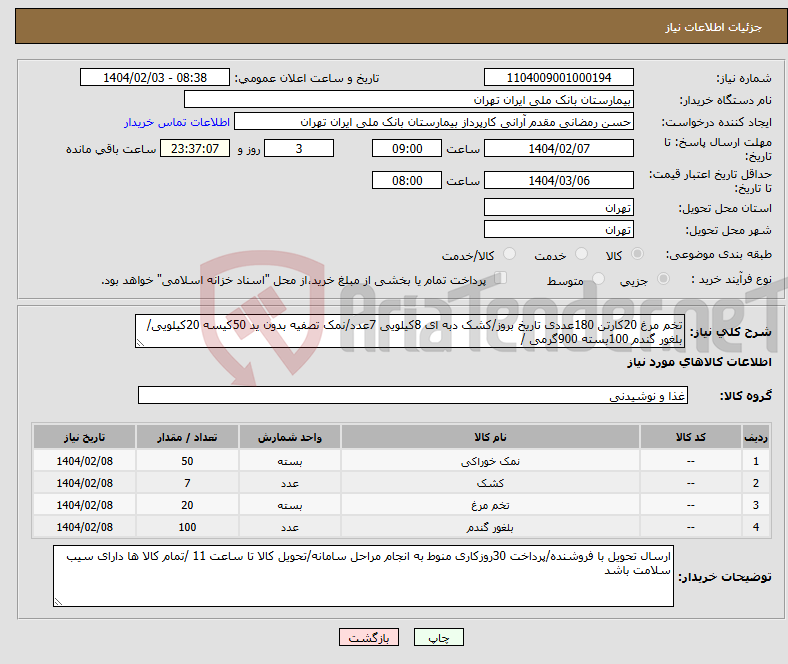Toggle the اسناد خزانه اسلامی payment checkbox
This screenshot has width=788, height=664.
point(502,279)
